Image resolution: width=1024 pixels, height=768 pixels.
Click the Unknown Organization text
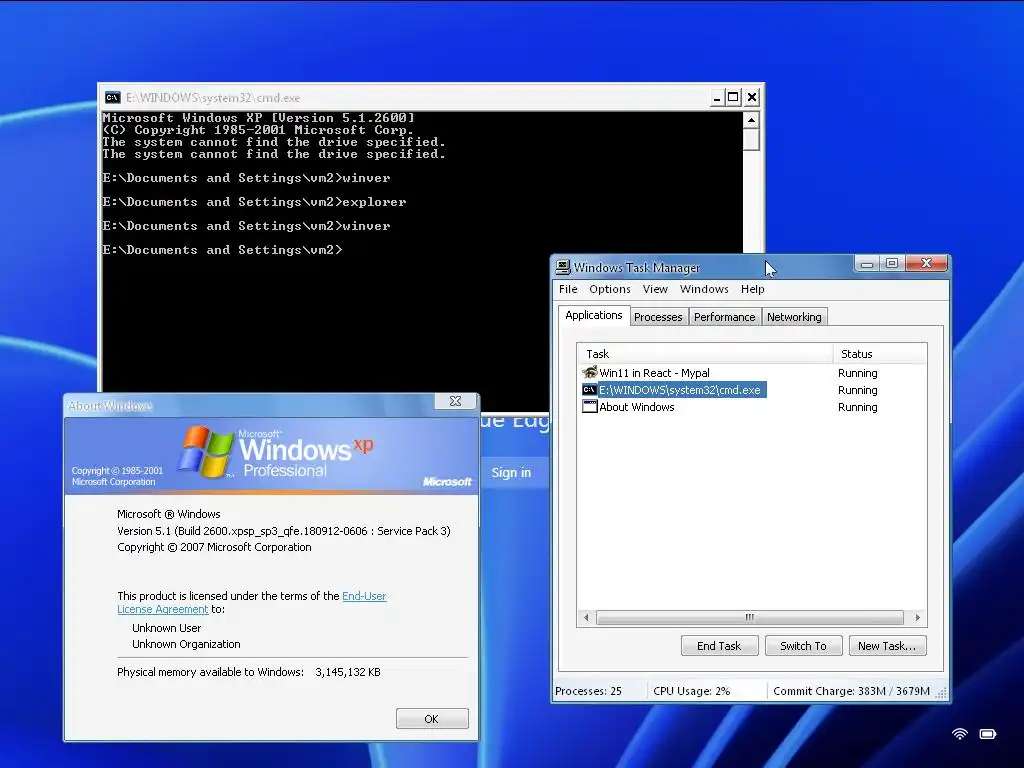[186, 644]
